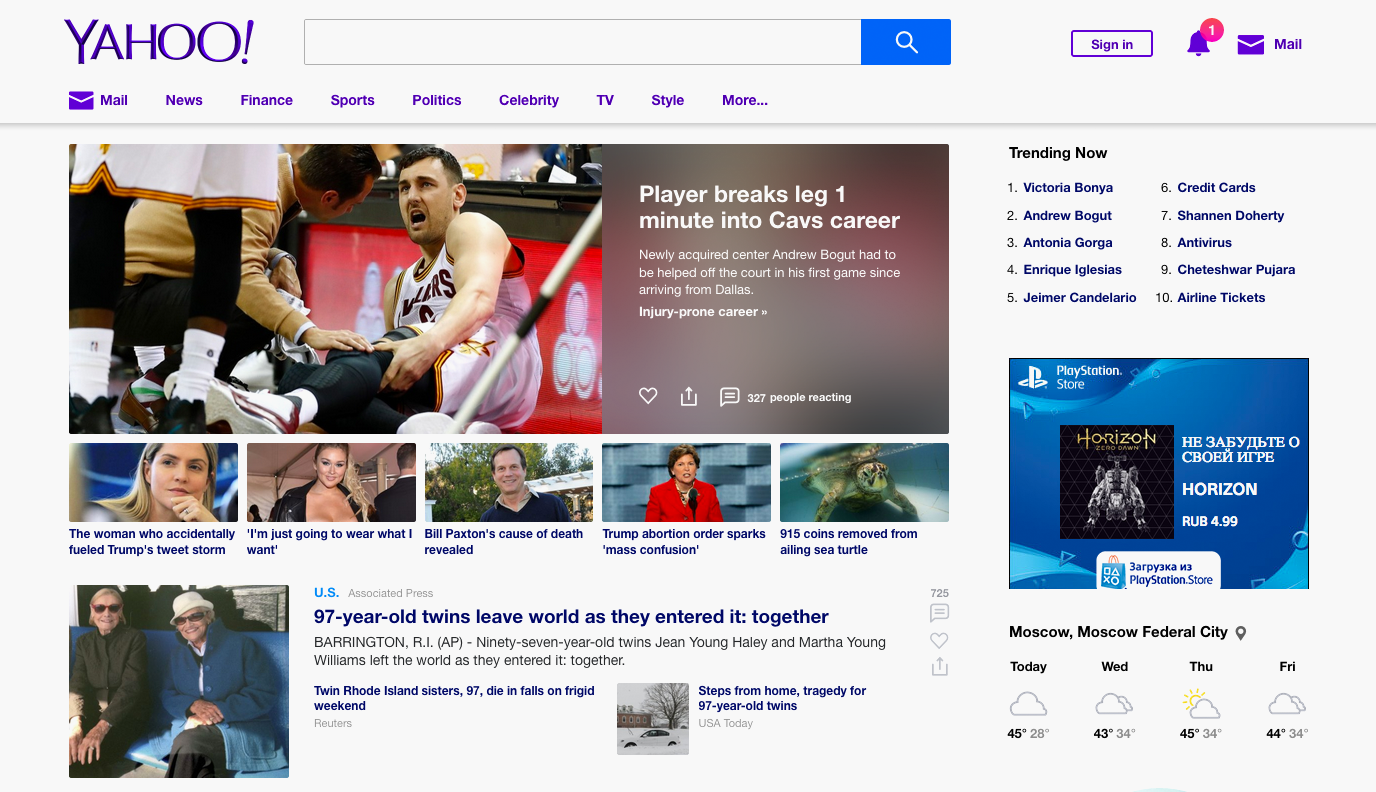Navigate to the Sports section
The image size is (1376, 792).
[x=352, y=100]
